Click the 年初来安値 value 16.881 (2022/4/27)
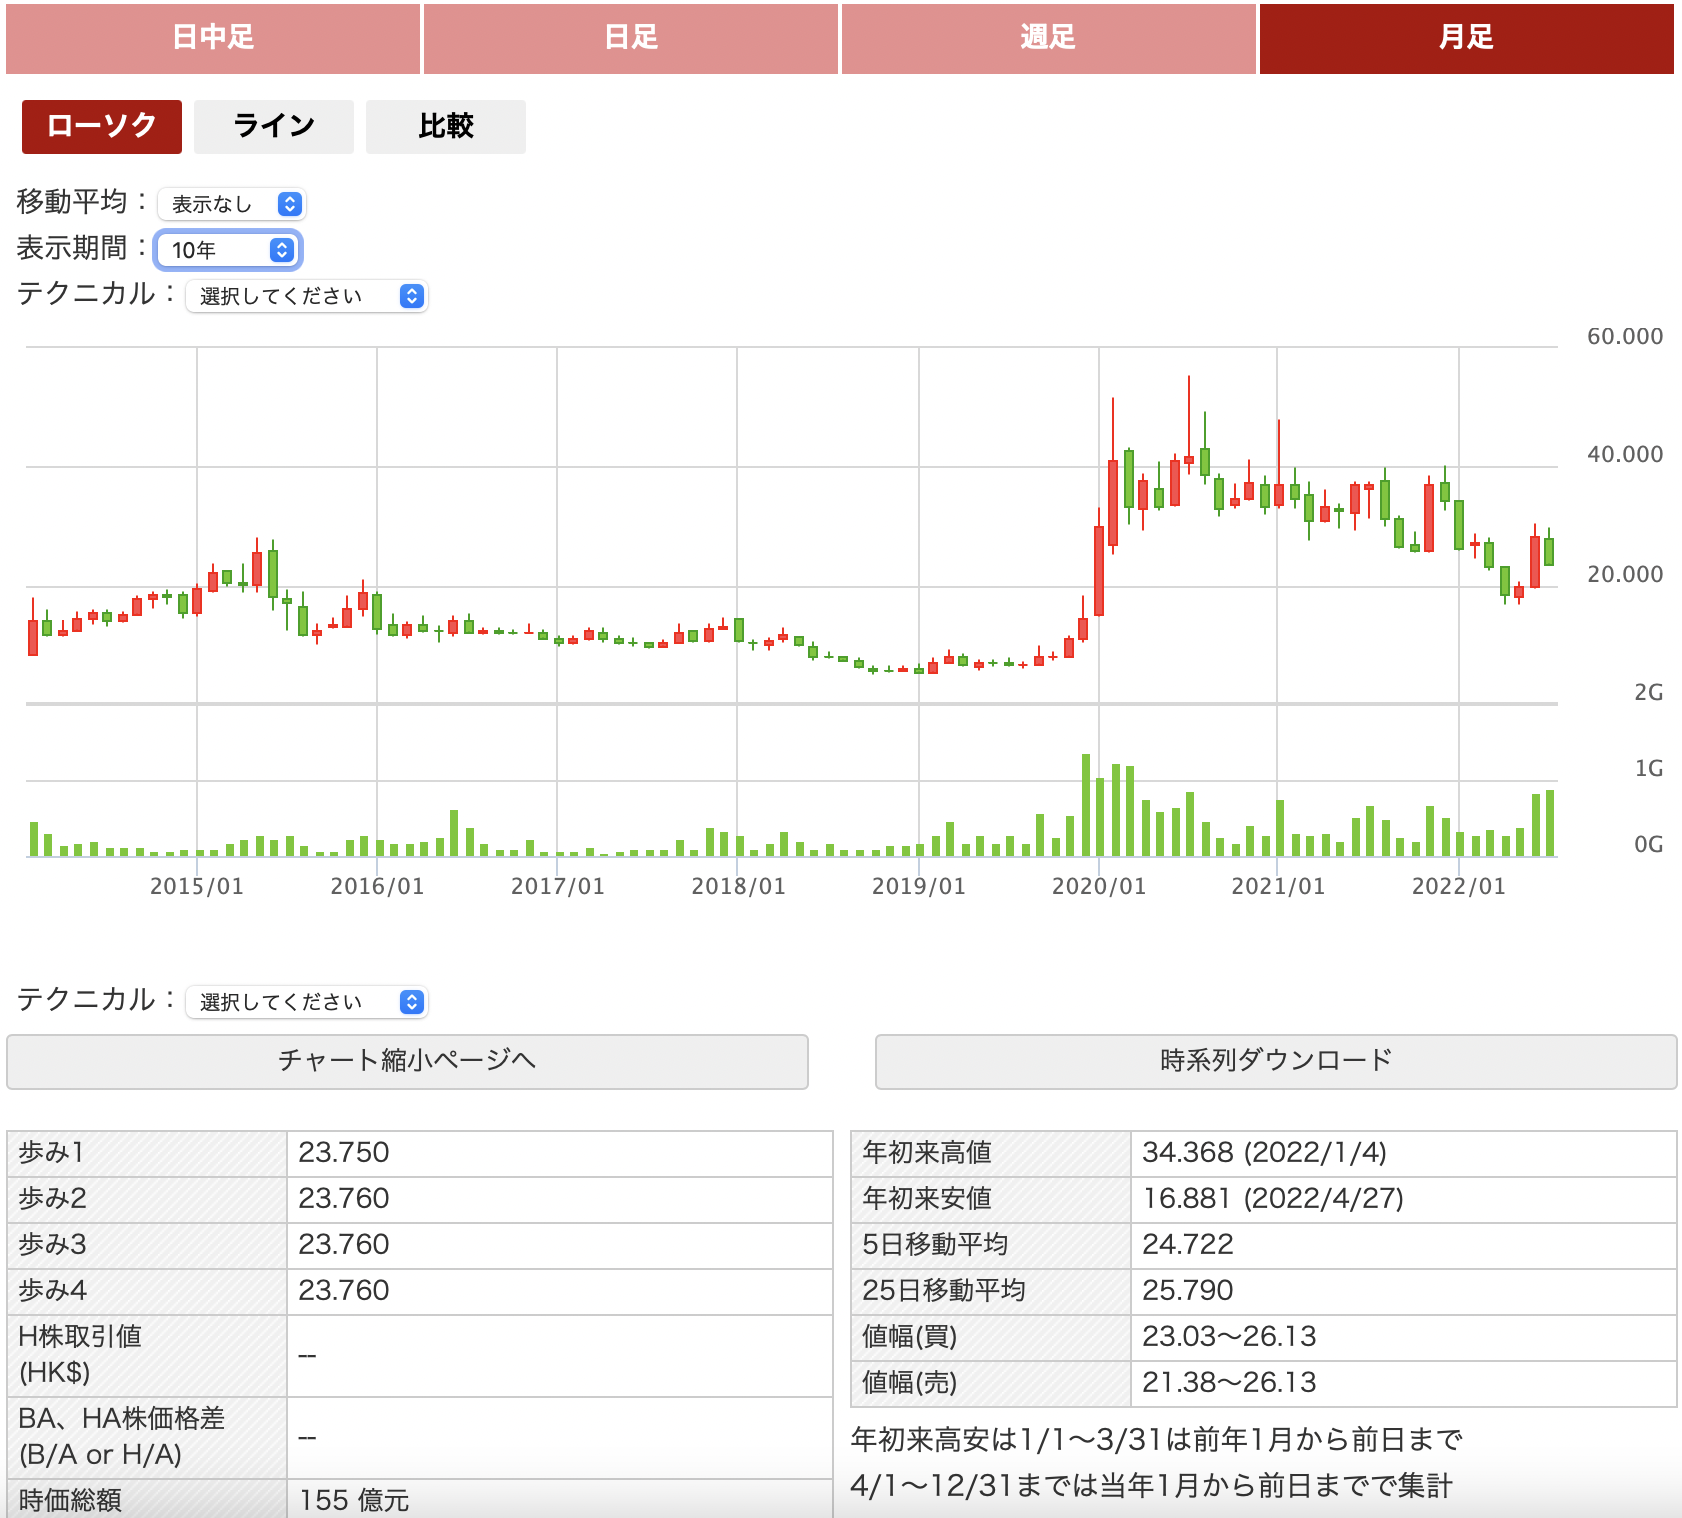Image resolution: width=1682 pixels, height=1518 pixels. pyautogui.click(x=1273, y=1199)
